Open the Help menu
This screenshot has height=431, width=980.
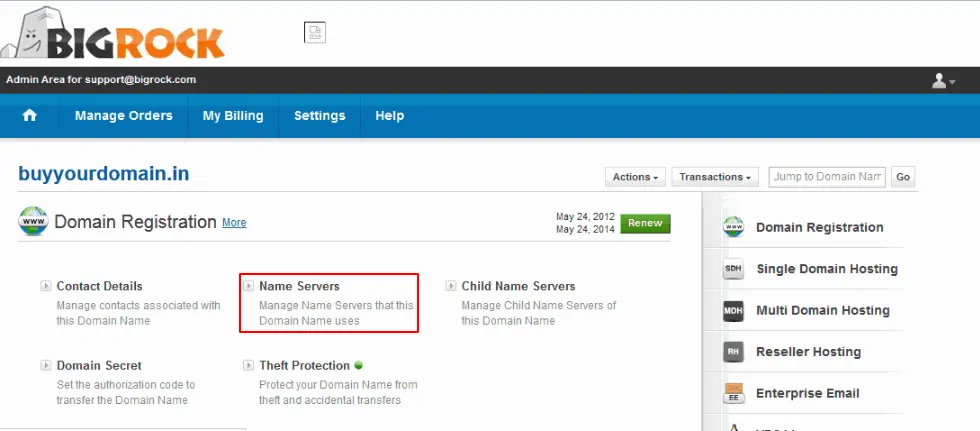point(389,116)
